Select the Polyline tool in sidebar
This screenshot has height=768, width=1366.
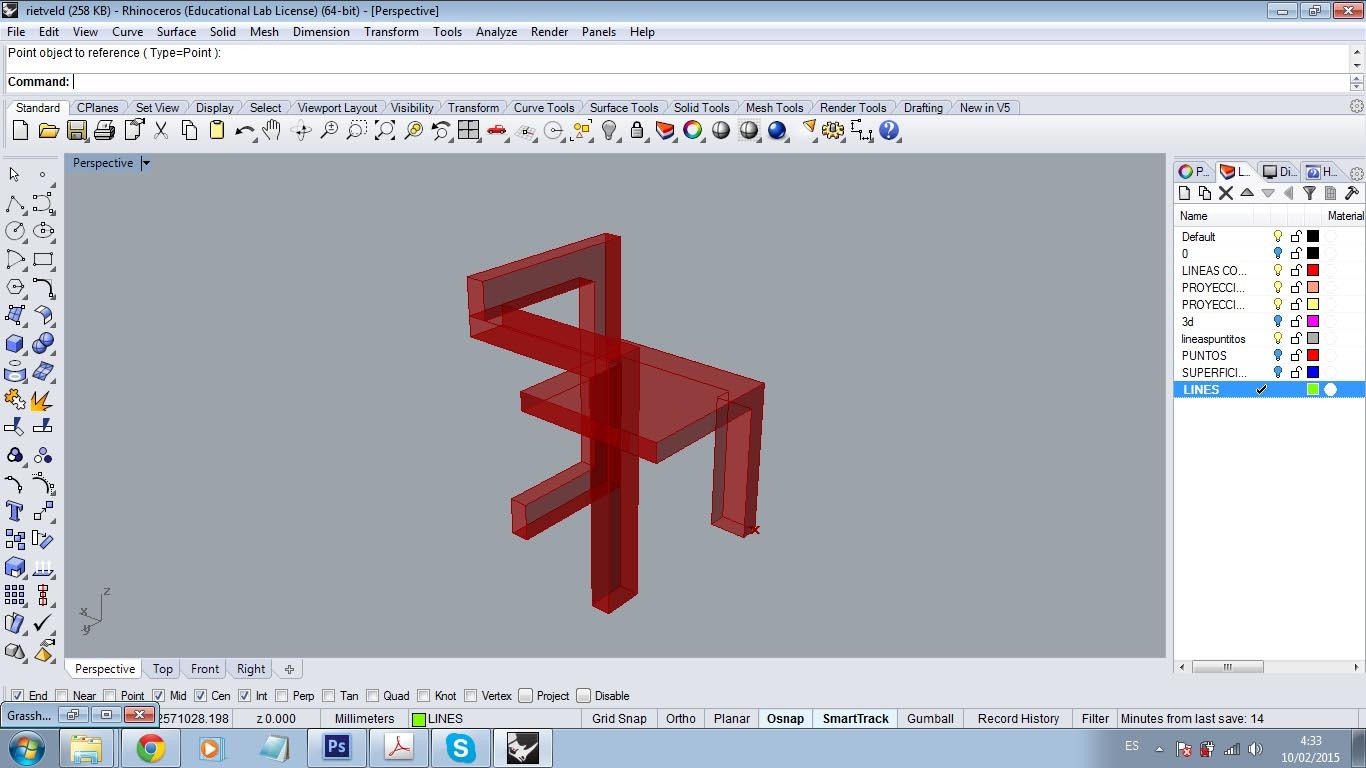click(15, 203)
